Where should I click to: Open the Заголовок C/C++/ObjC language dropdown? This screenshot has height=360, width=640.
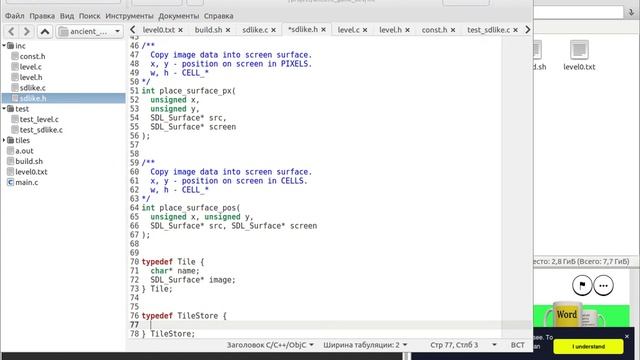[x=270, y=345]
